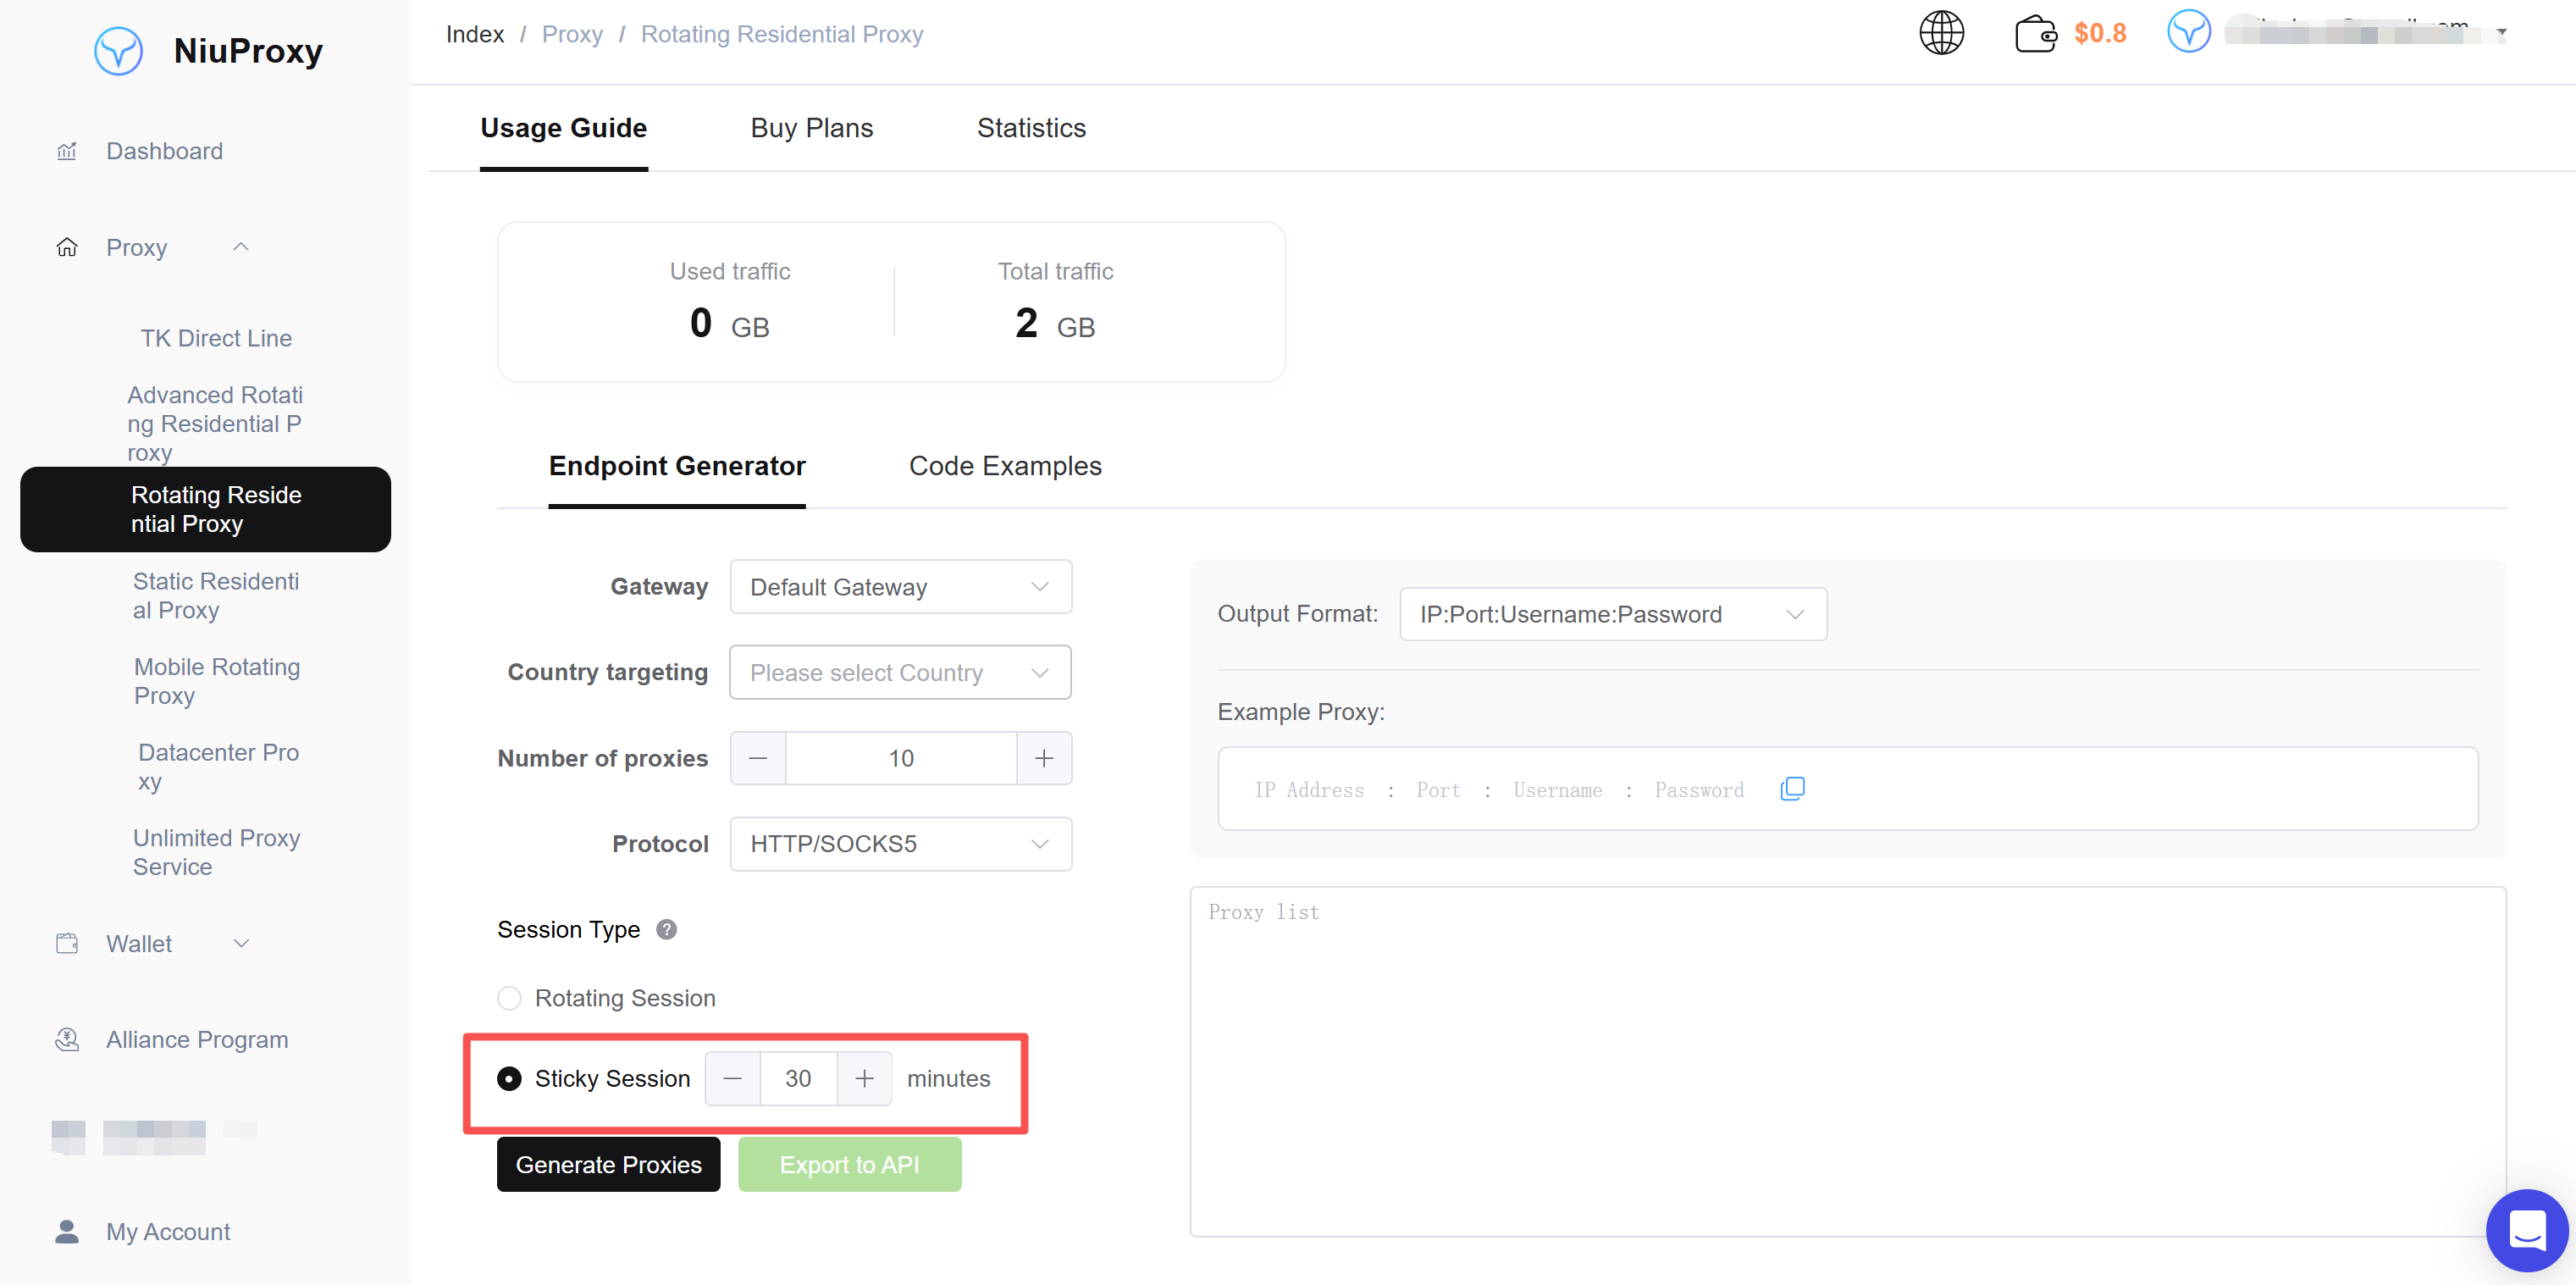Click the Proxy home icon in sidebar
The height and width of the screenshot is (1285, 2576).
pos(67,247)
